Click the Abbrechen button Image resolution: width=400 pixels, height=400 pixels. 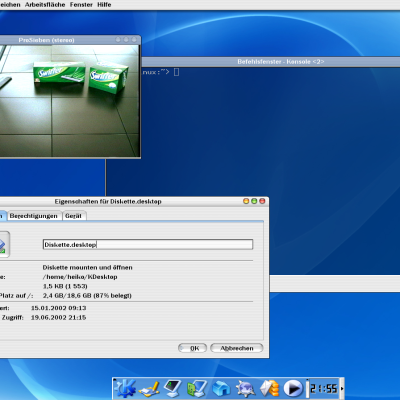(237, 348)
